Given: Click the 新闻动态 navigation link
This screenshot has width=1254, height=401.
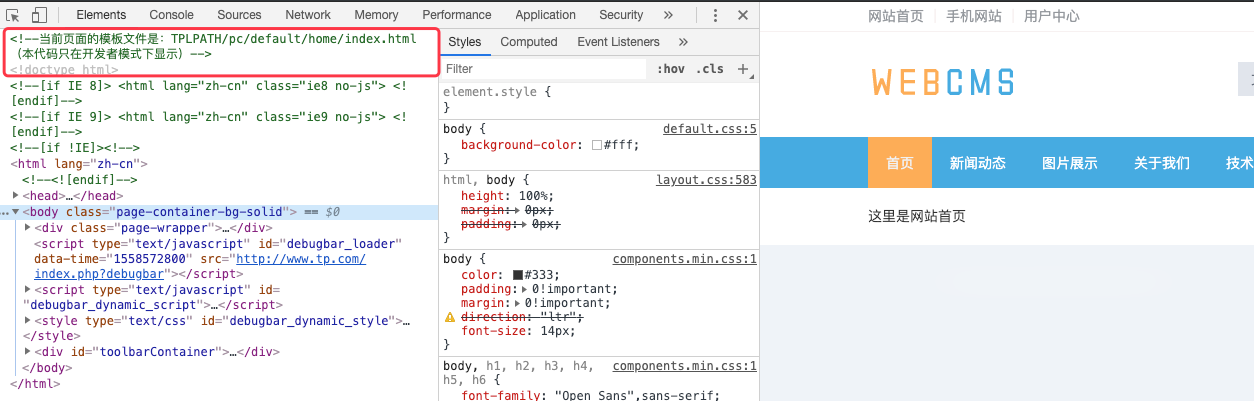Looking at the screenshot, I should point(977,163).
